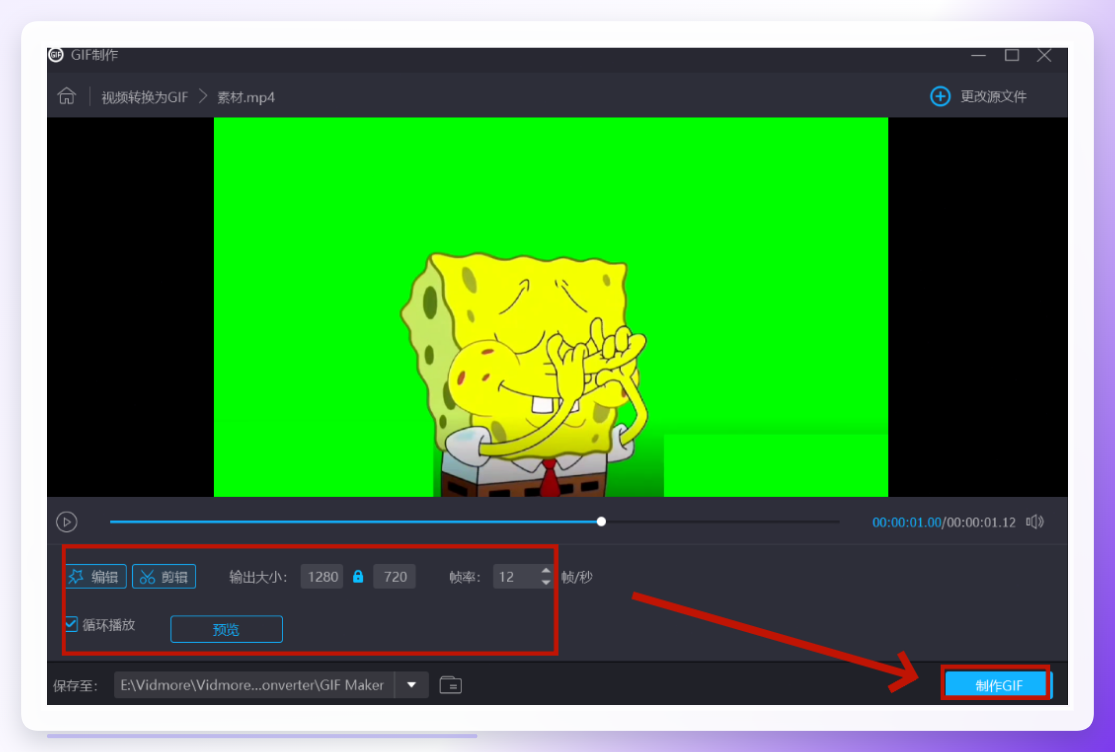Close the GIF制作 window
Image resolution: width=1115 pixels, height=752 pixels.
point(1044,55)
